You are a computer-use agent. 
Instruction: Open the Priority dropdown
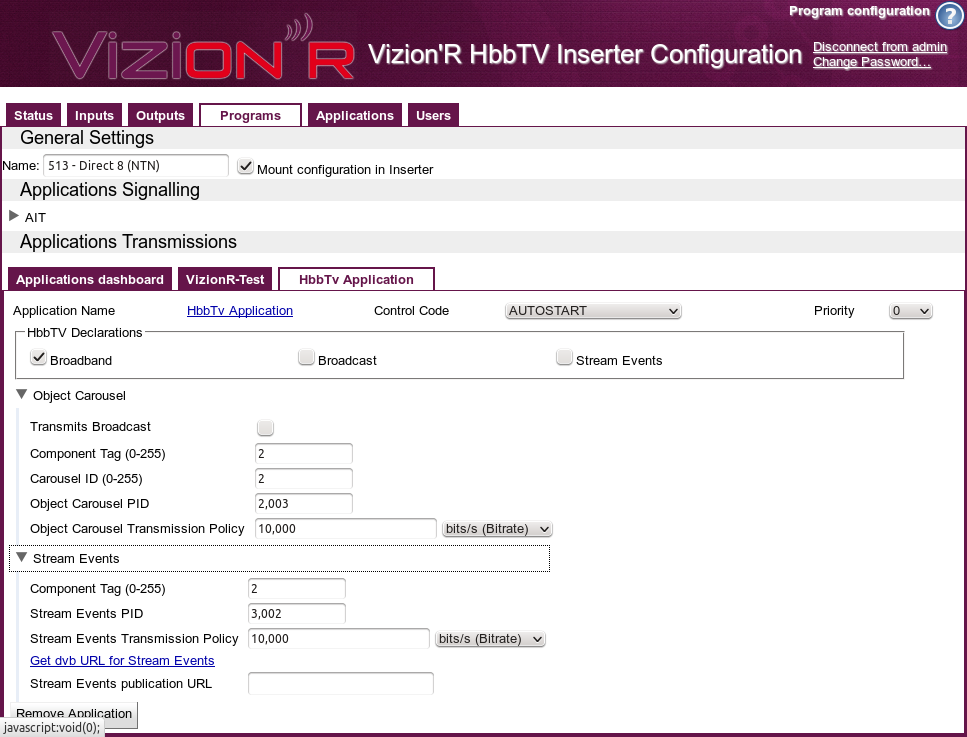click(x=910, y=311)
